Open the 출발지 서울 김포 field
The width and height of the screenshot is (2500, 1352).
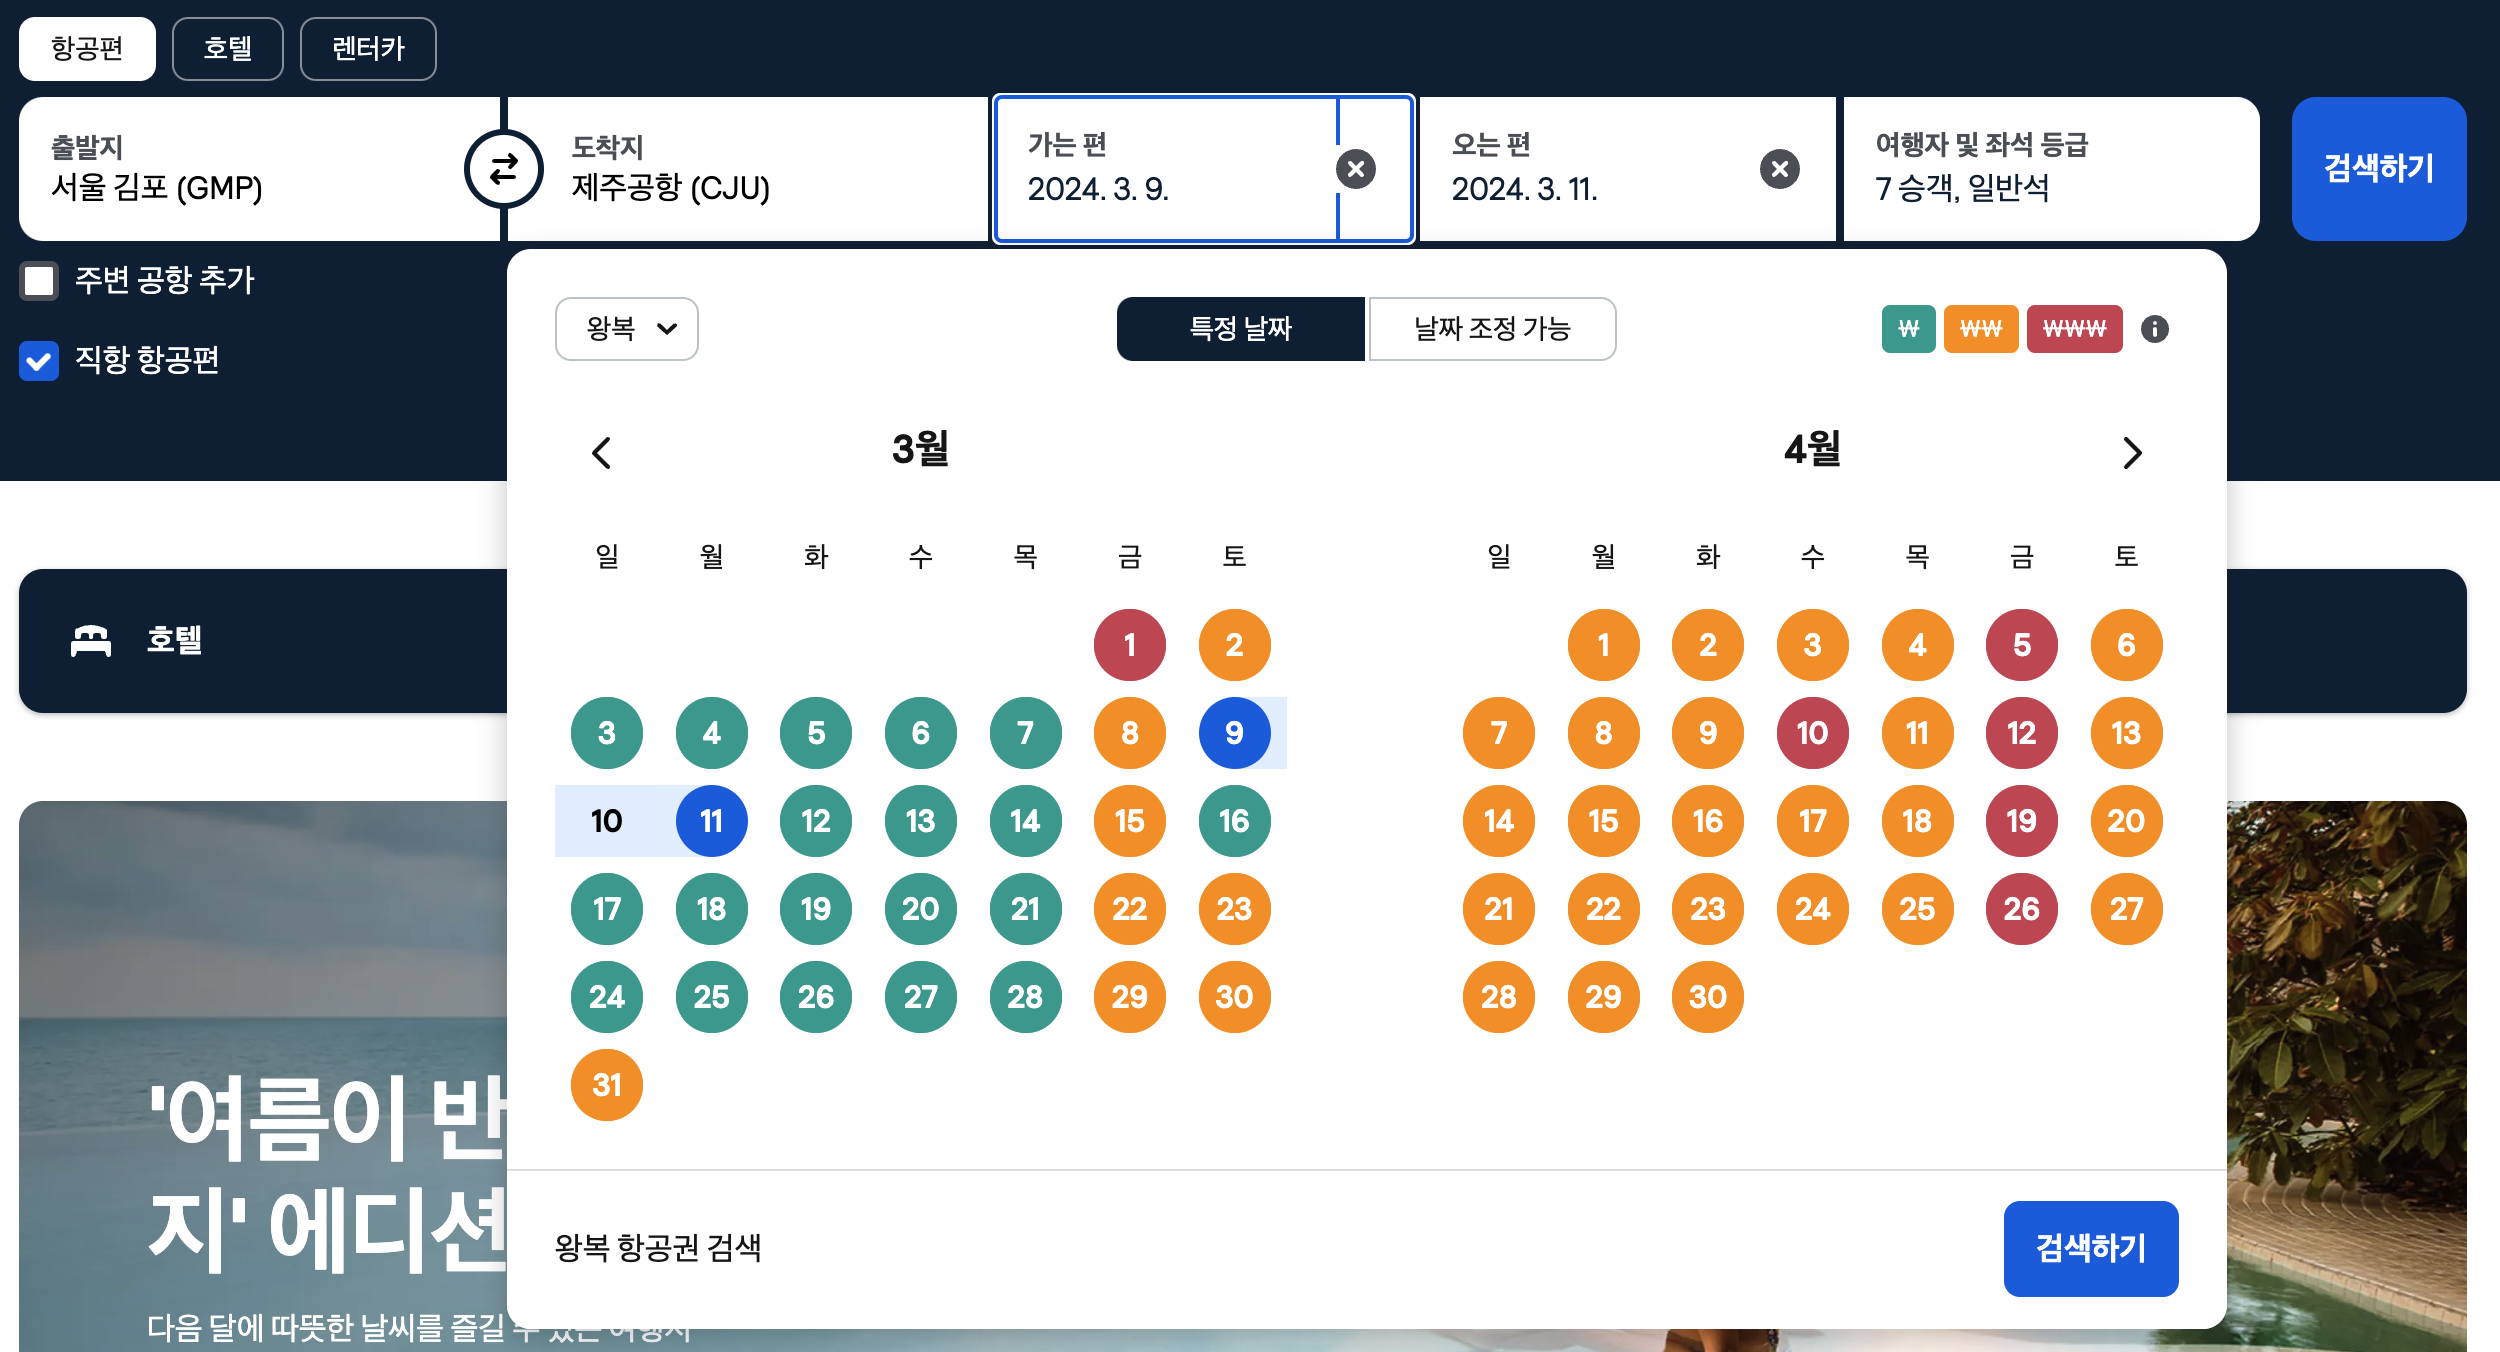pos(240,169)
